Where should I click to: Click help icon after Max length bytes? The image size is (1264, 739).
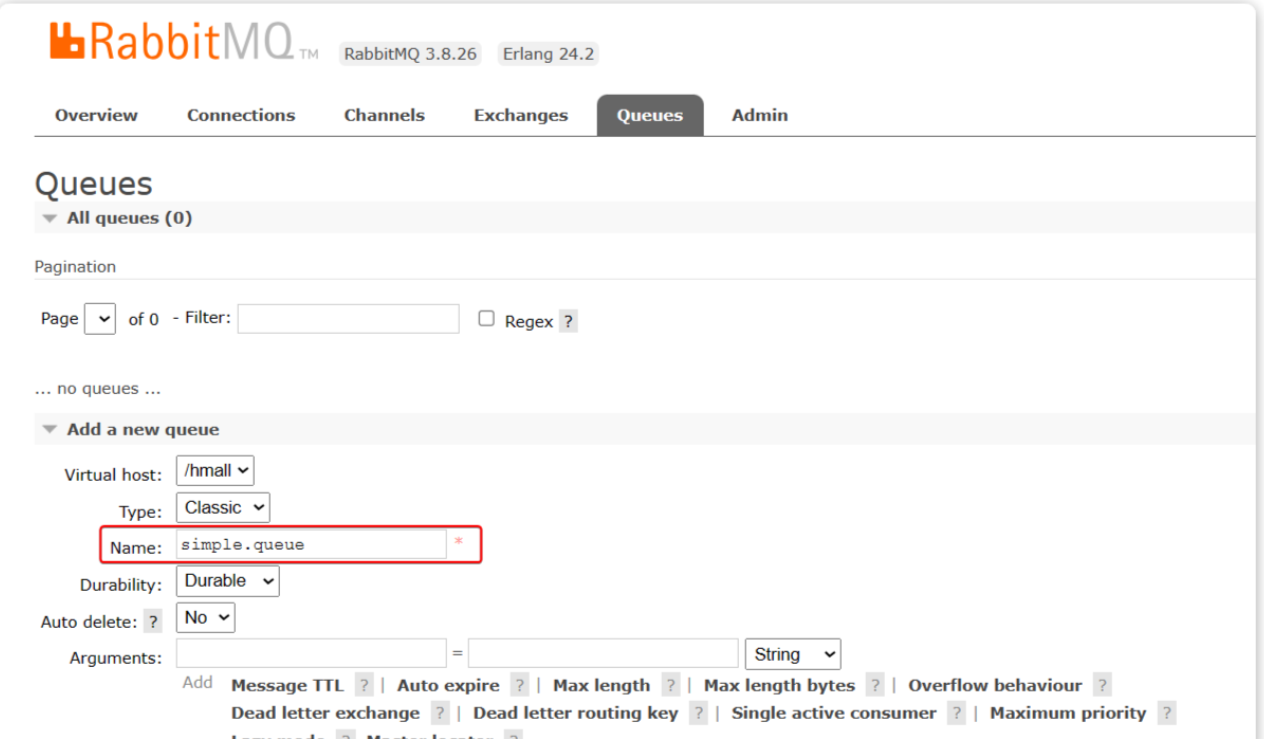pyautogui.click(x=875, y=686)
